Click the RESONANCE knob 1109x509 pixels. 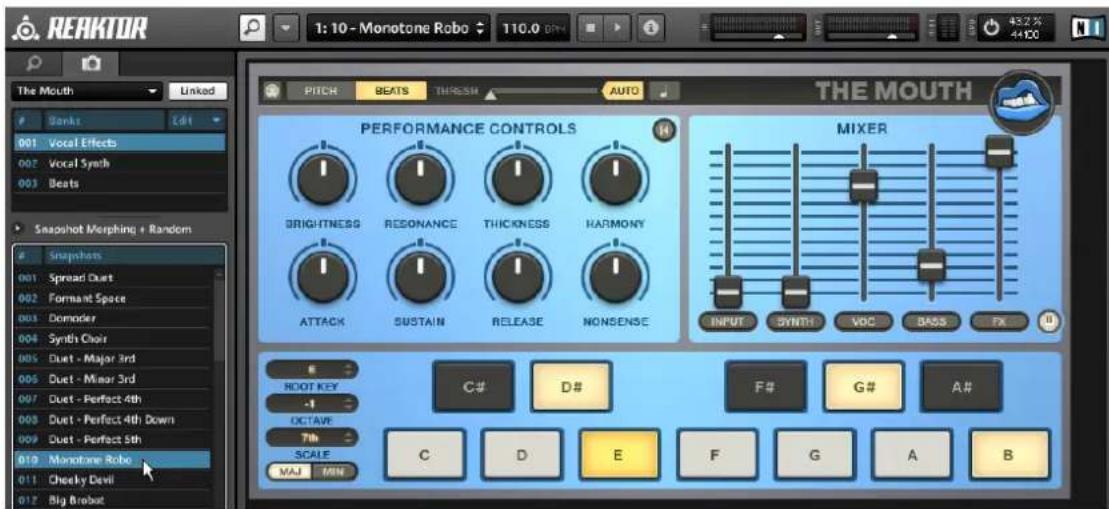tap(421, 180)
